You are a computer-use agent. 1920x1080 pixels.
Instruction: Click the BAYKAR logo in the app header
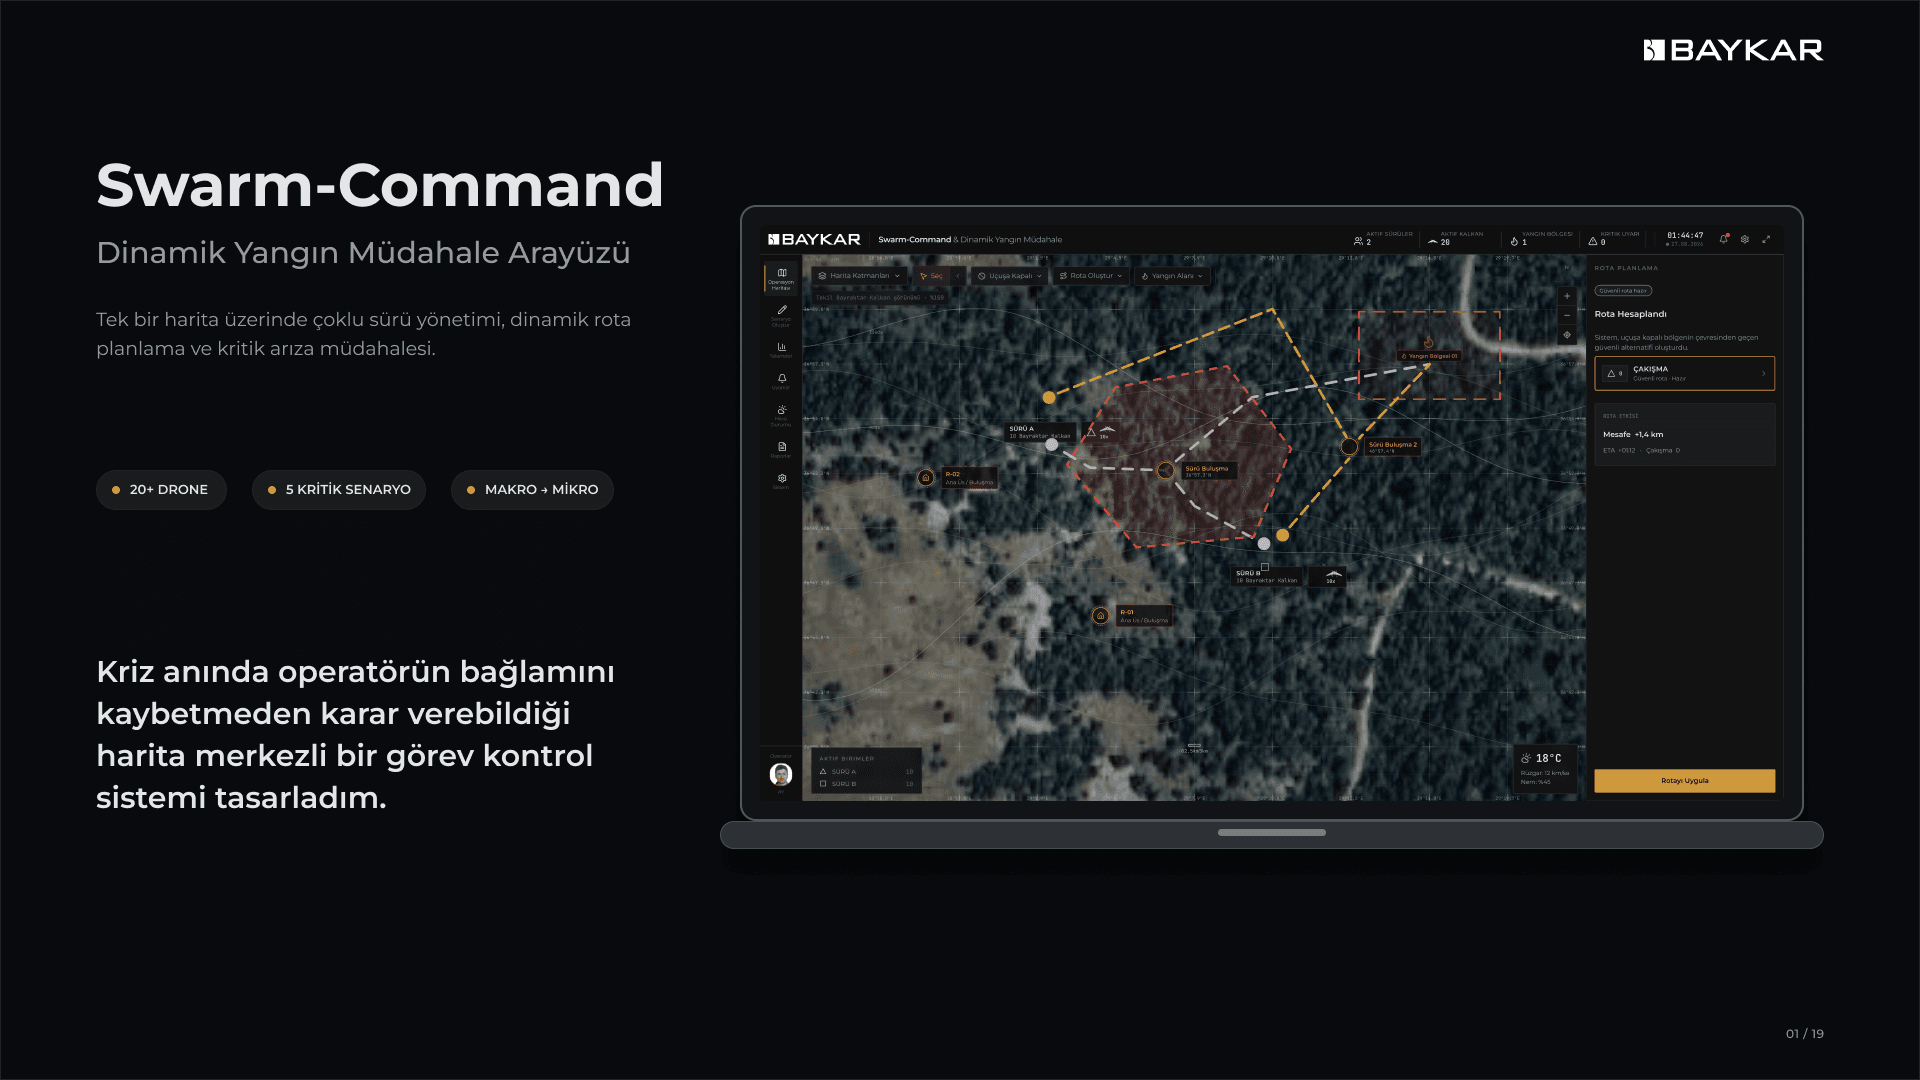[814, 240]
